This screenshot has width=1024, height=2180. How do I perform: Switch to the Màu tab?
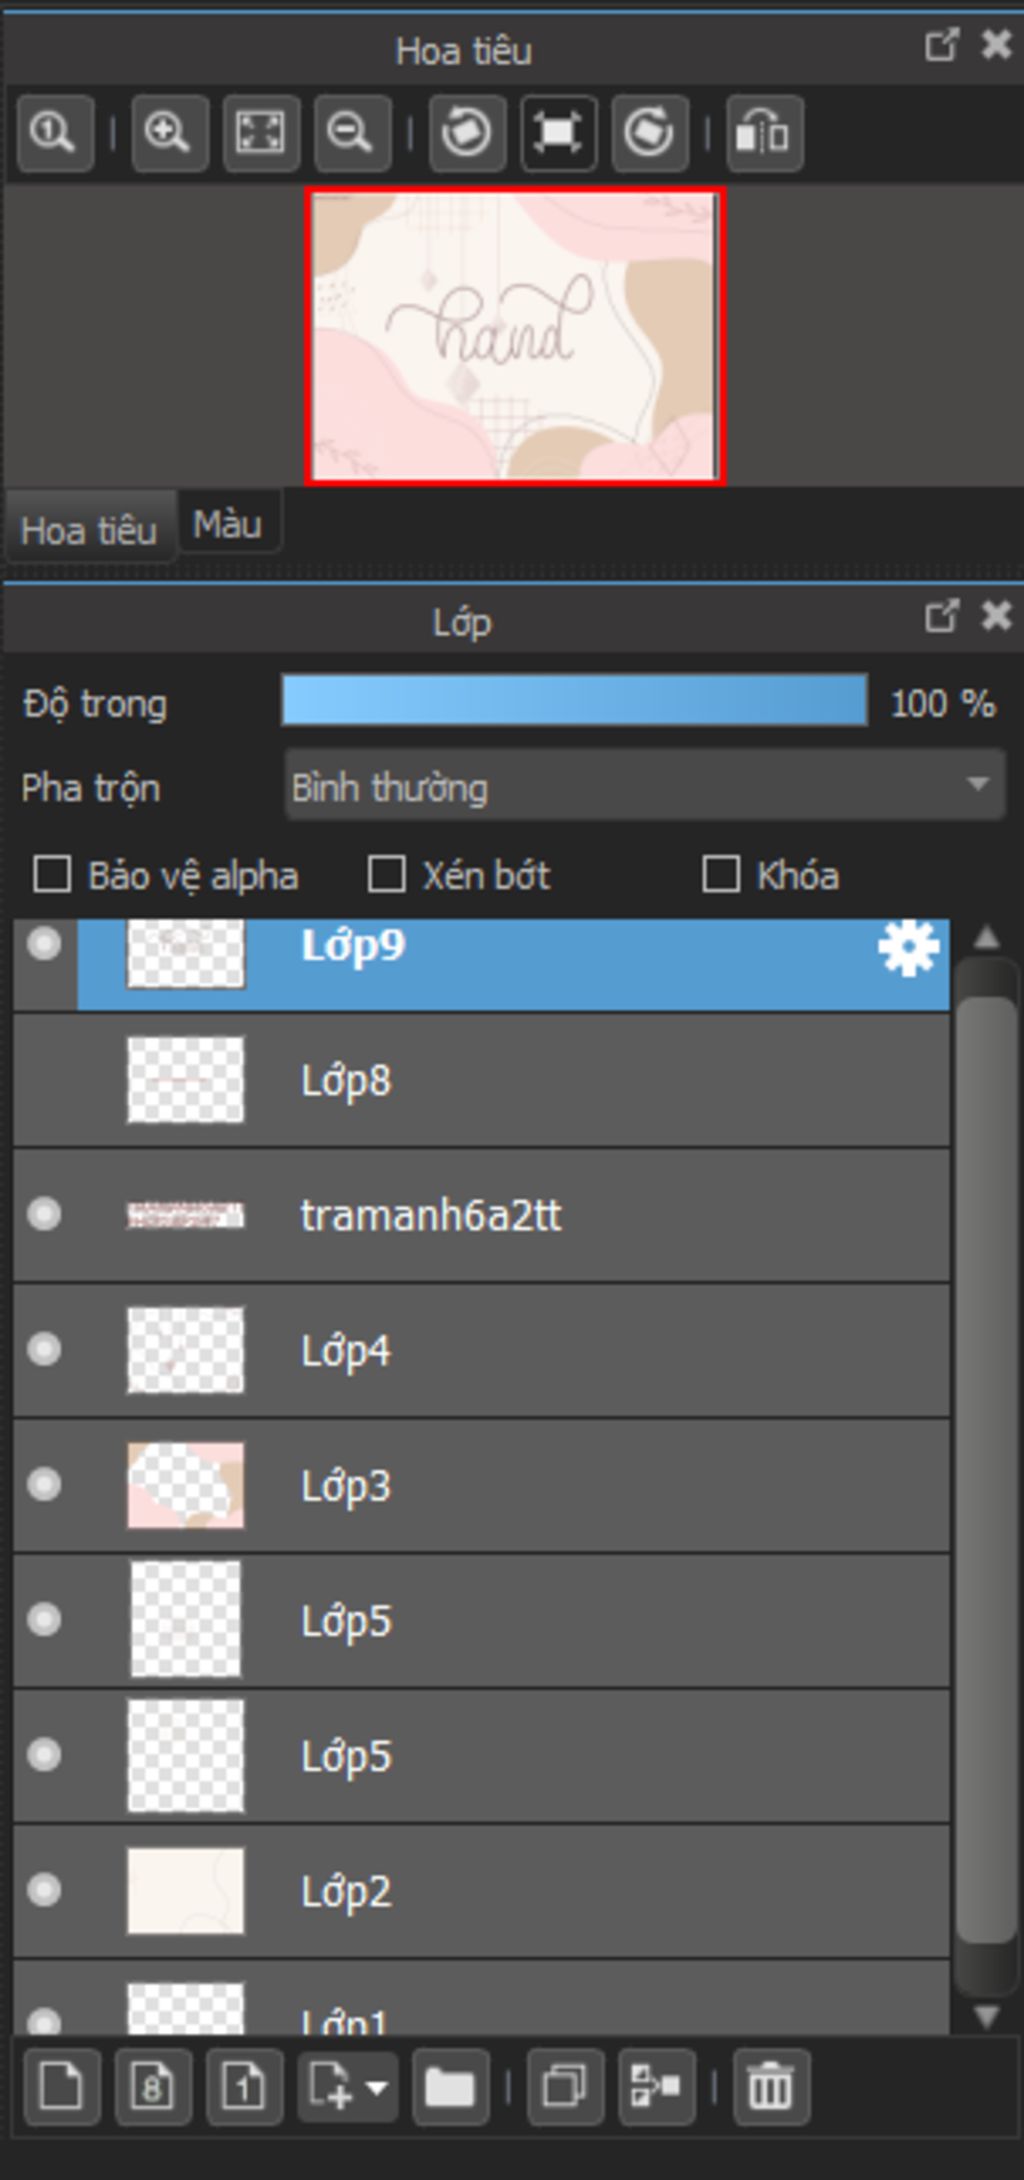tap(228, 524)
